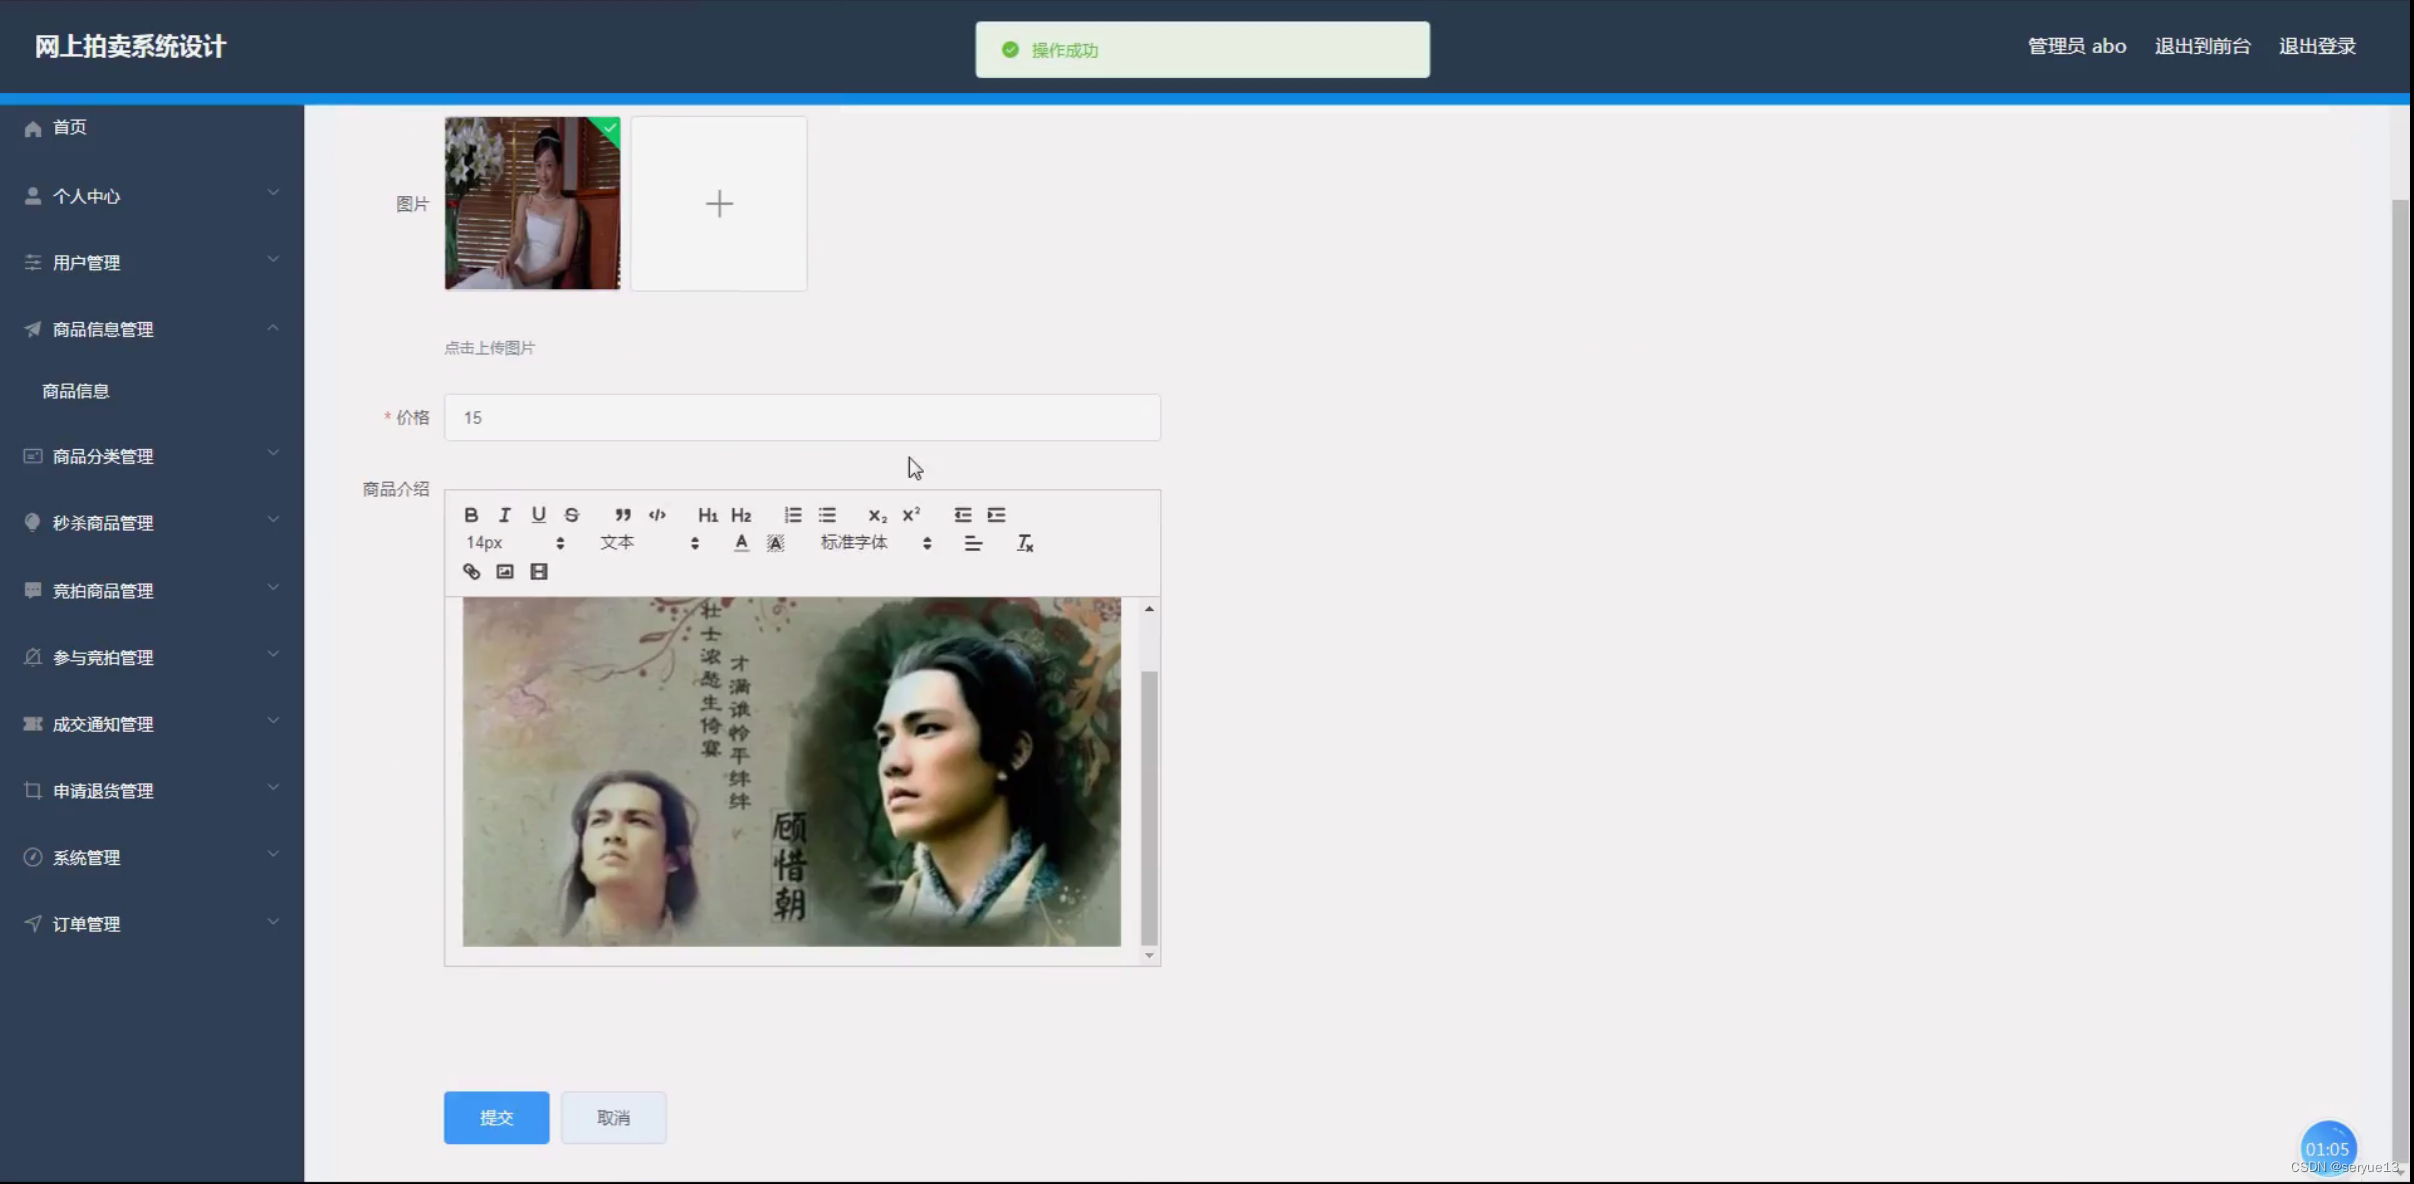Open the 系统管理 menu

pyautogui.click(x=152, y=858)
